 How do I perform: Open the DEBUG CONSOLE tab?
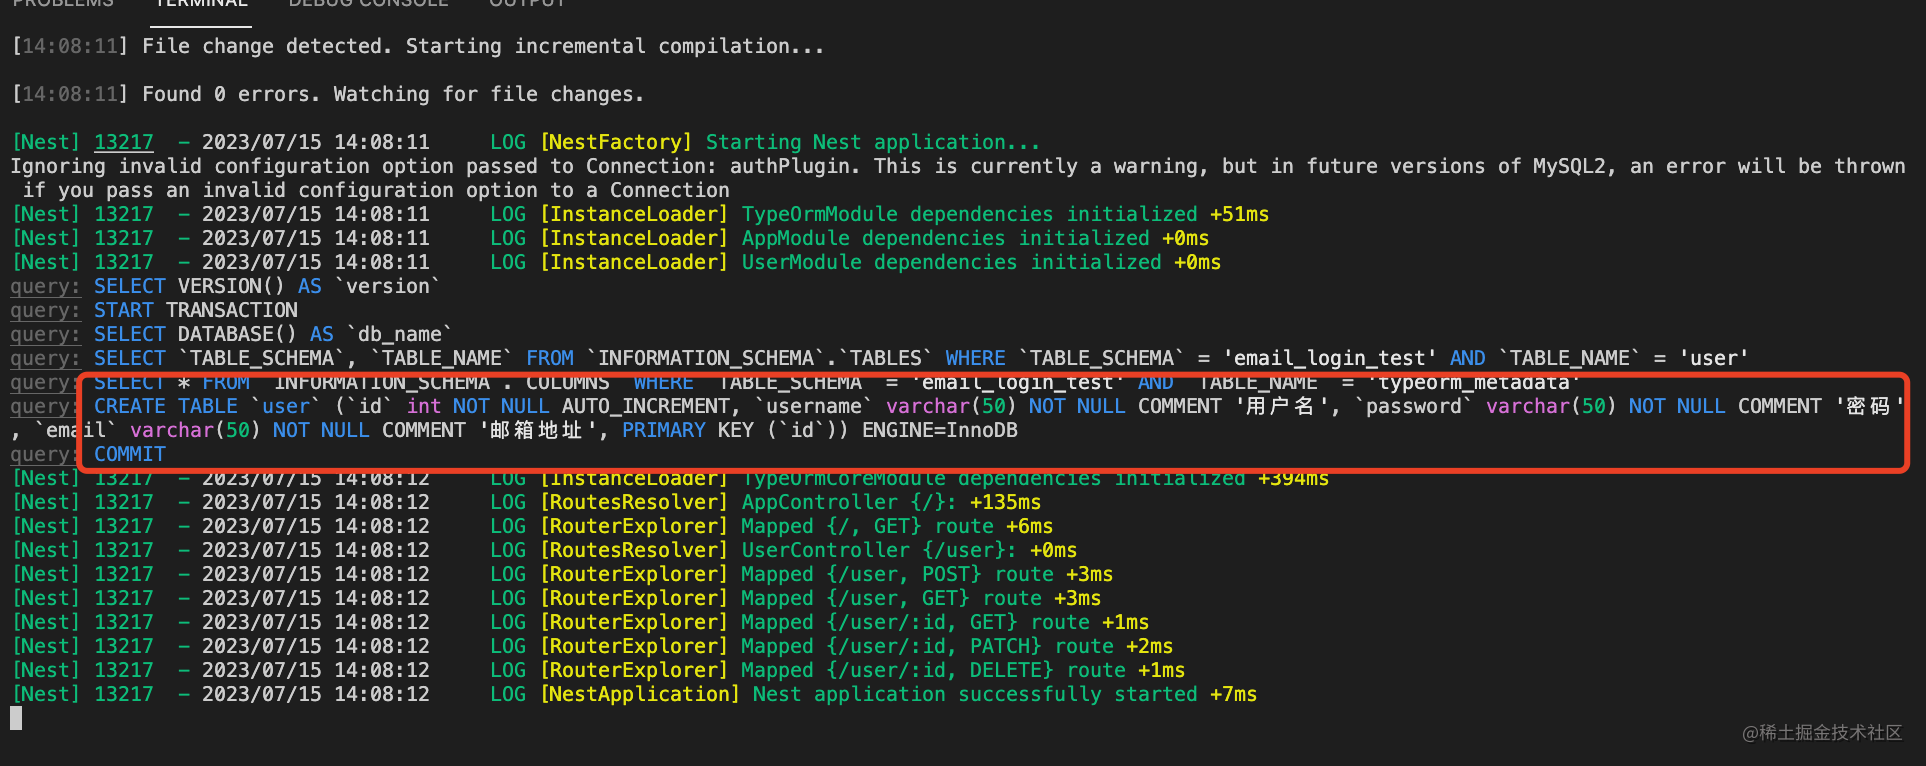(368, 4)
